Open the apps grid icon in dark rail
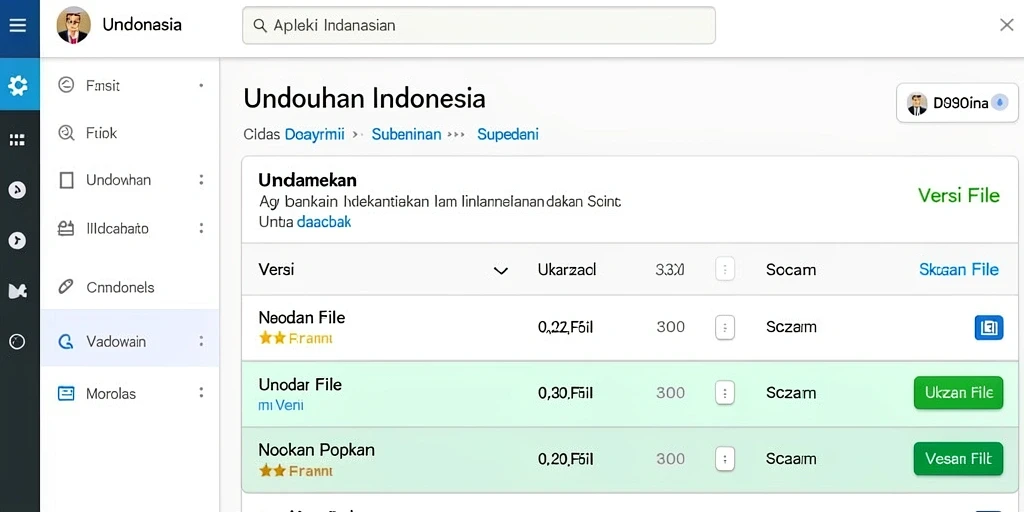The image size is (1024, 512). point(17,140)
